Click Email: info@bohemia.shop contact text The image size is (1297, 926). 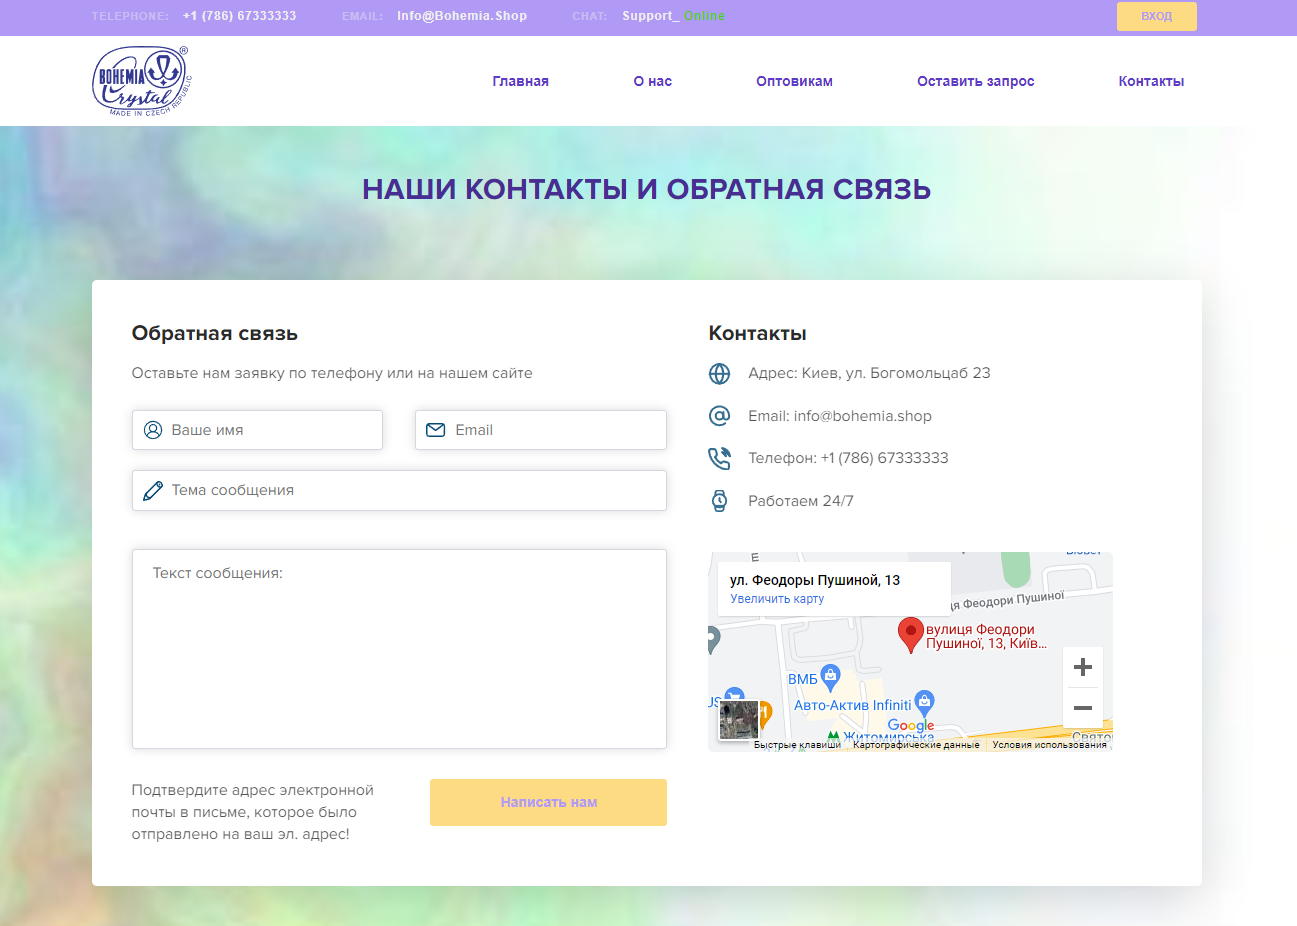click(840, 416)
